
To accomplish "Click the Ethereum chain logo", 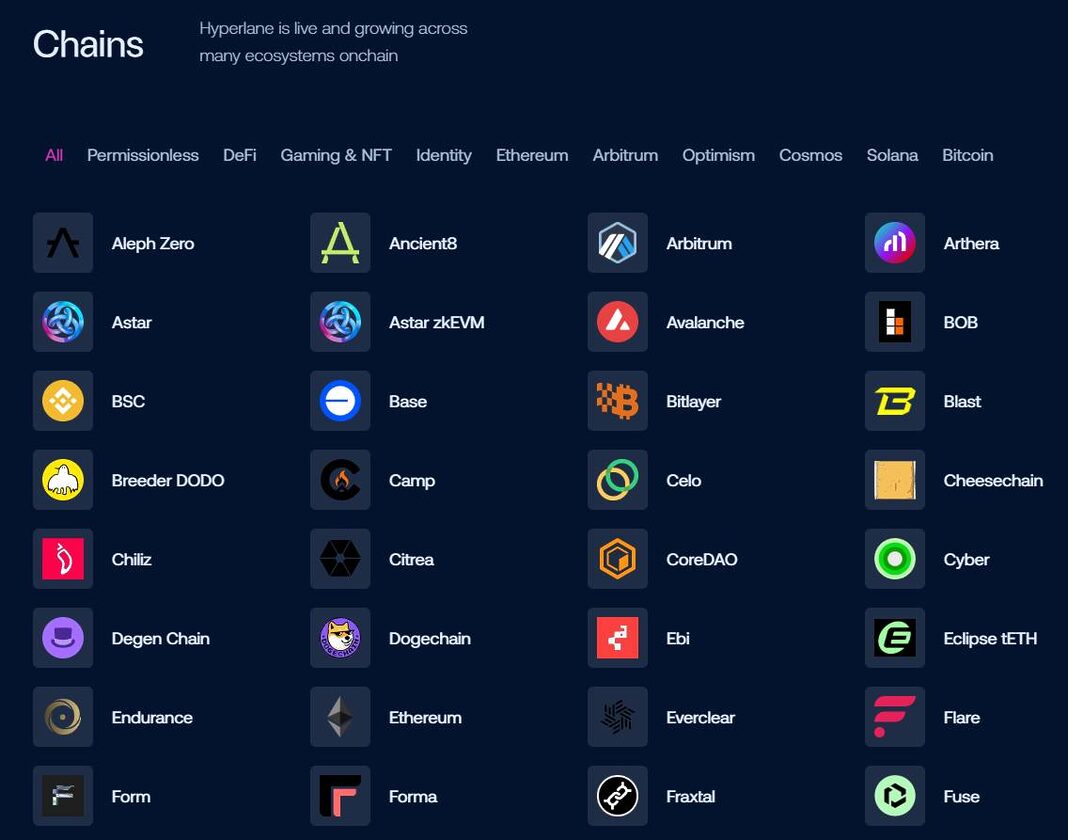I will [x=340, y=717].
